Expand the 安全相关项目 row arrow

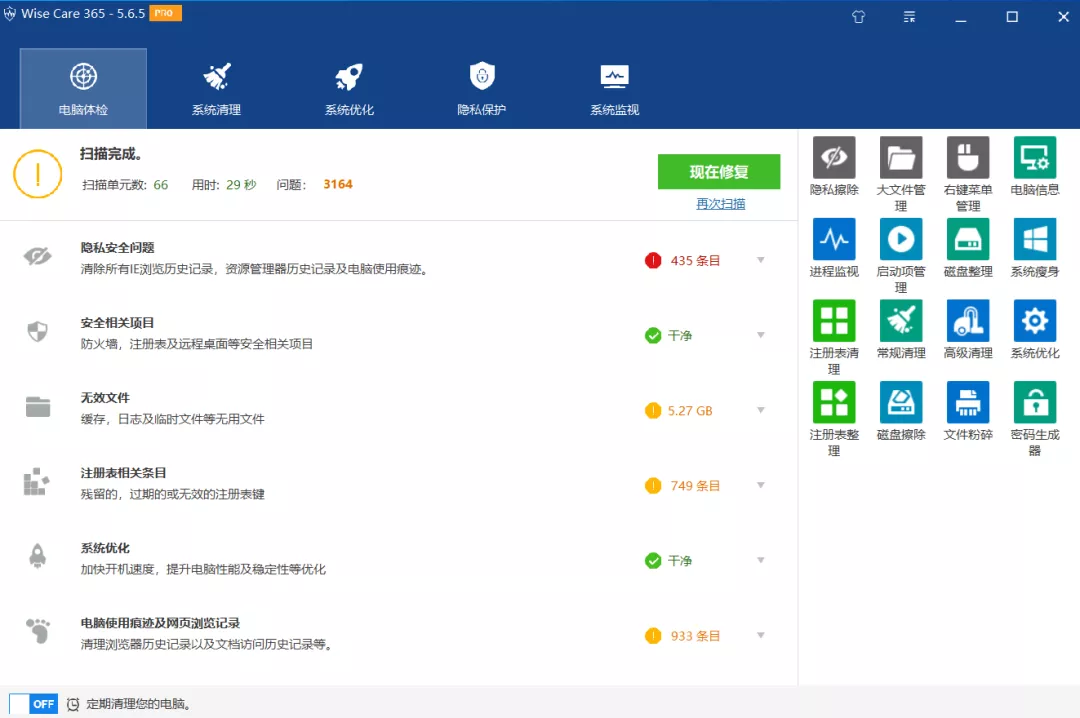coord(760,335)
